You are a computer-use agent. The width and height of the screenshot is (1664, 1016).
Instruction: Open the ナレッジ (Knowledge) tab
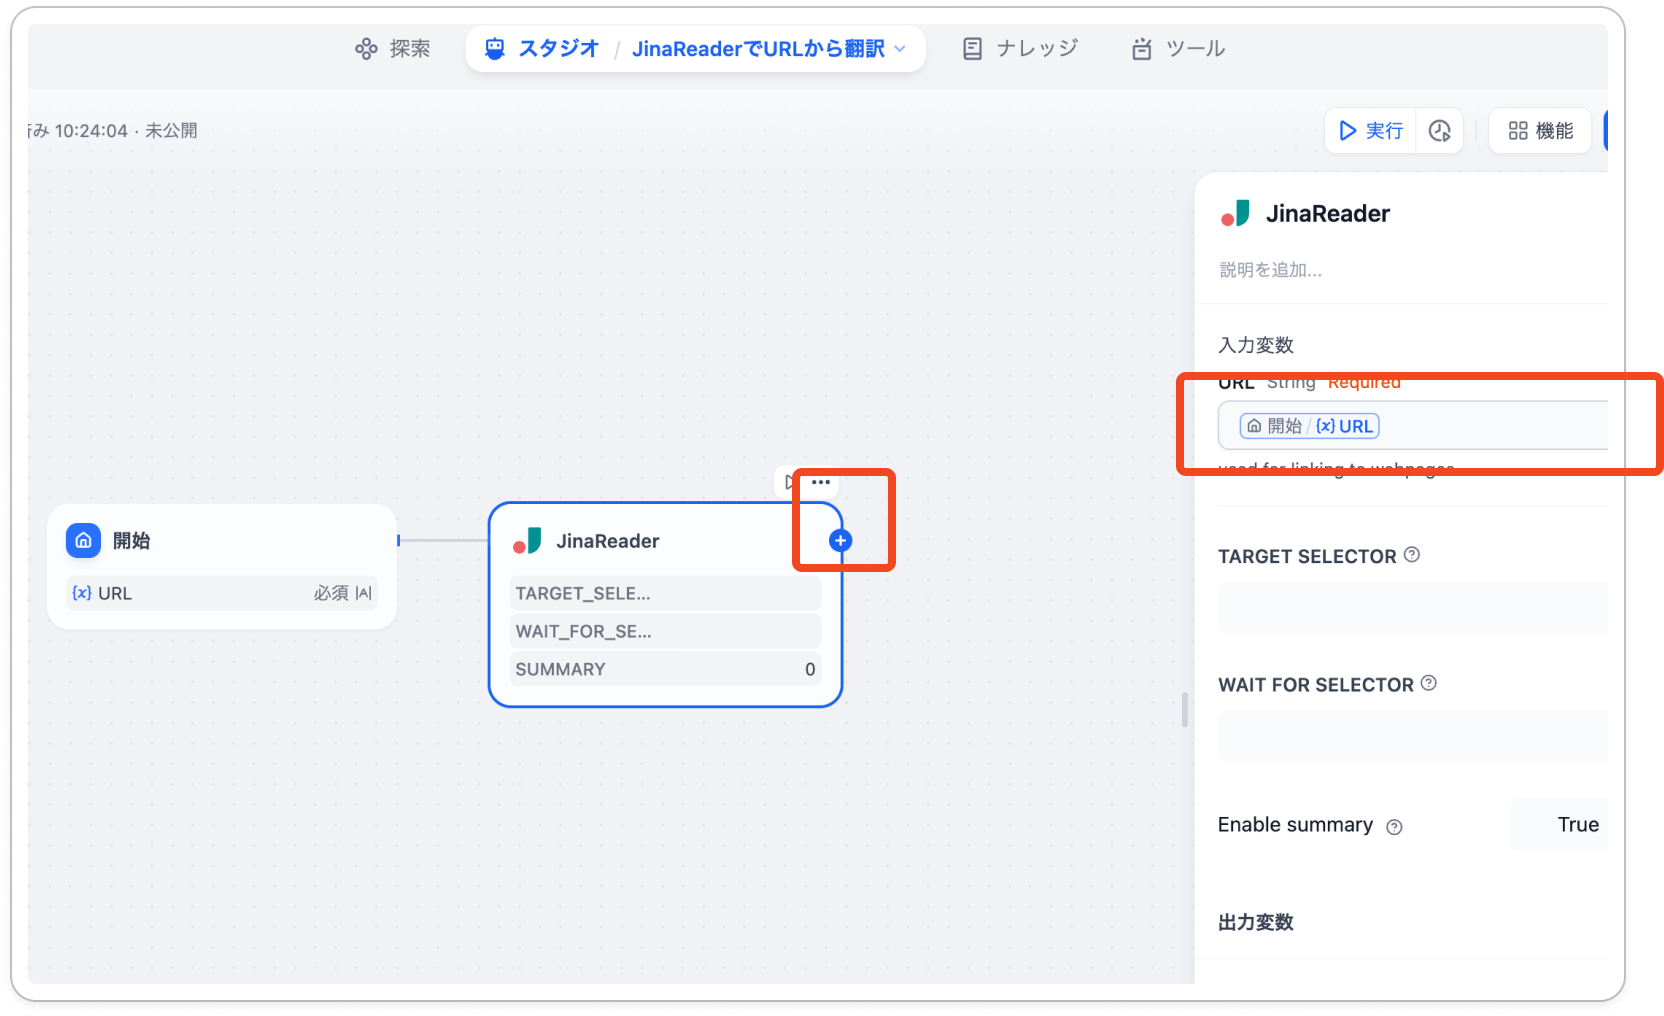click(1020, 48)
